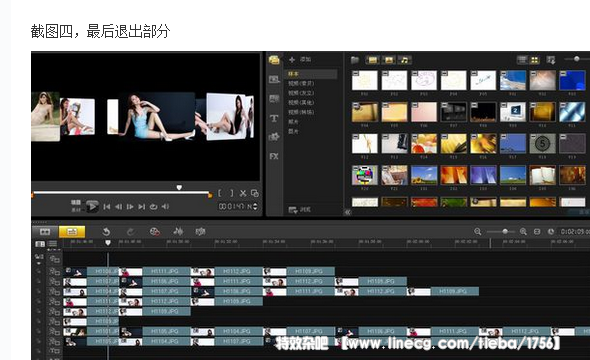The width and height of the screenshot is (590, 360).
Task: Click the Undo arrow in timeline toolbar
Action: point(106,232)
